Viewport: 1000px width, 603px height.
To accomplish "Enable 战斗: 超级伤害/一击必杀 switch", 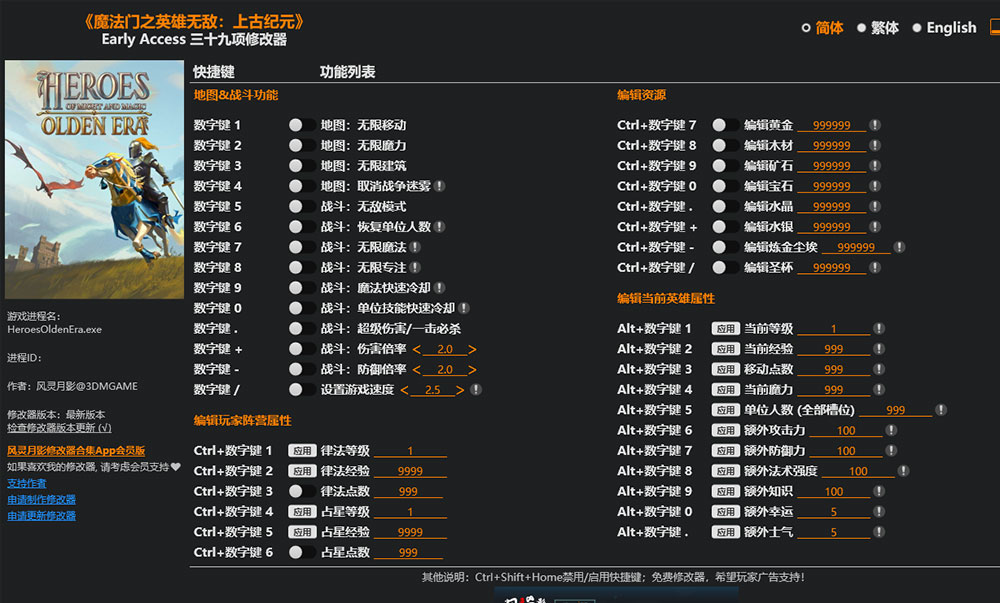I will (x=301, y=329).
